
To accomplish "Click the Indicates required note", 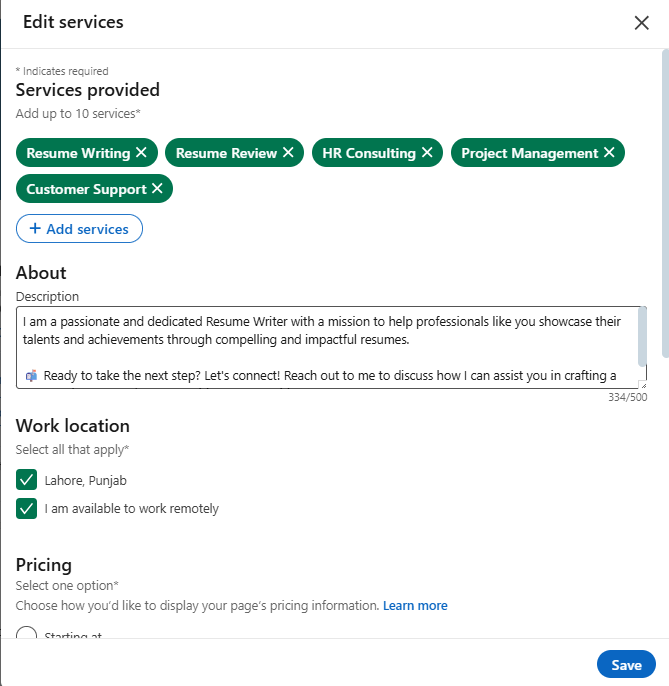I will pos(62,71).
